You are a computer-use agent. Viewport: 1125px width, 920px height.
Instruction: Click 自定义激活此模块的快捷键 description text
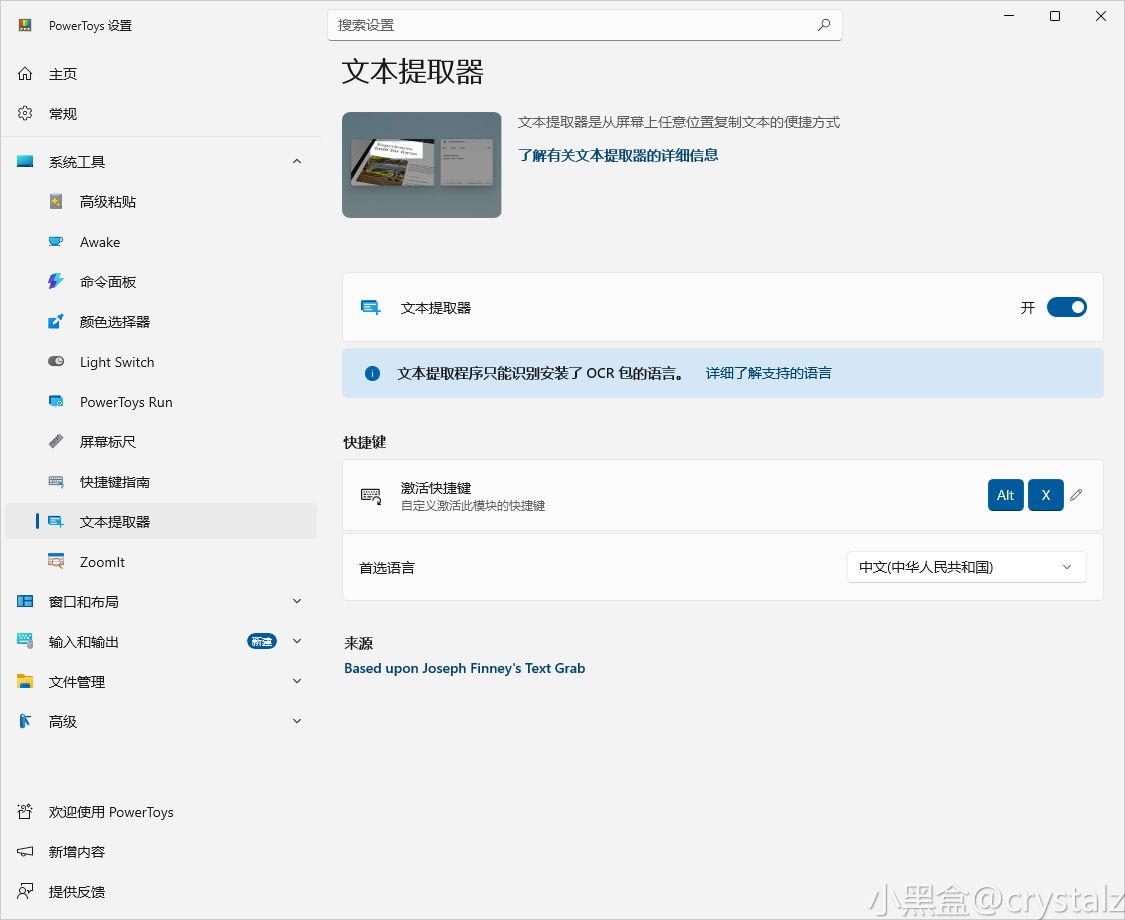pos(473,506)
